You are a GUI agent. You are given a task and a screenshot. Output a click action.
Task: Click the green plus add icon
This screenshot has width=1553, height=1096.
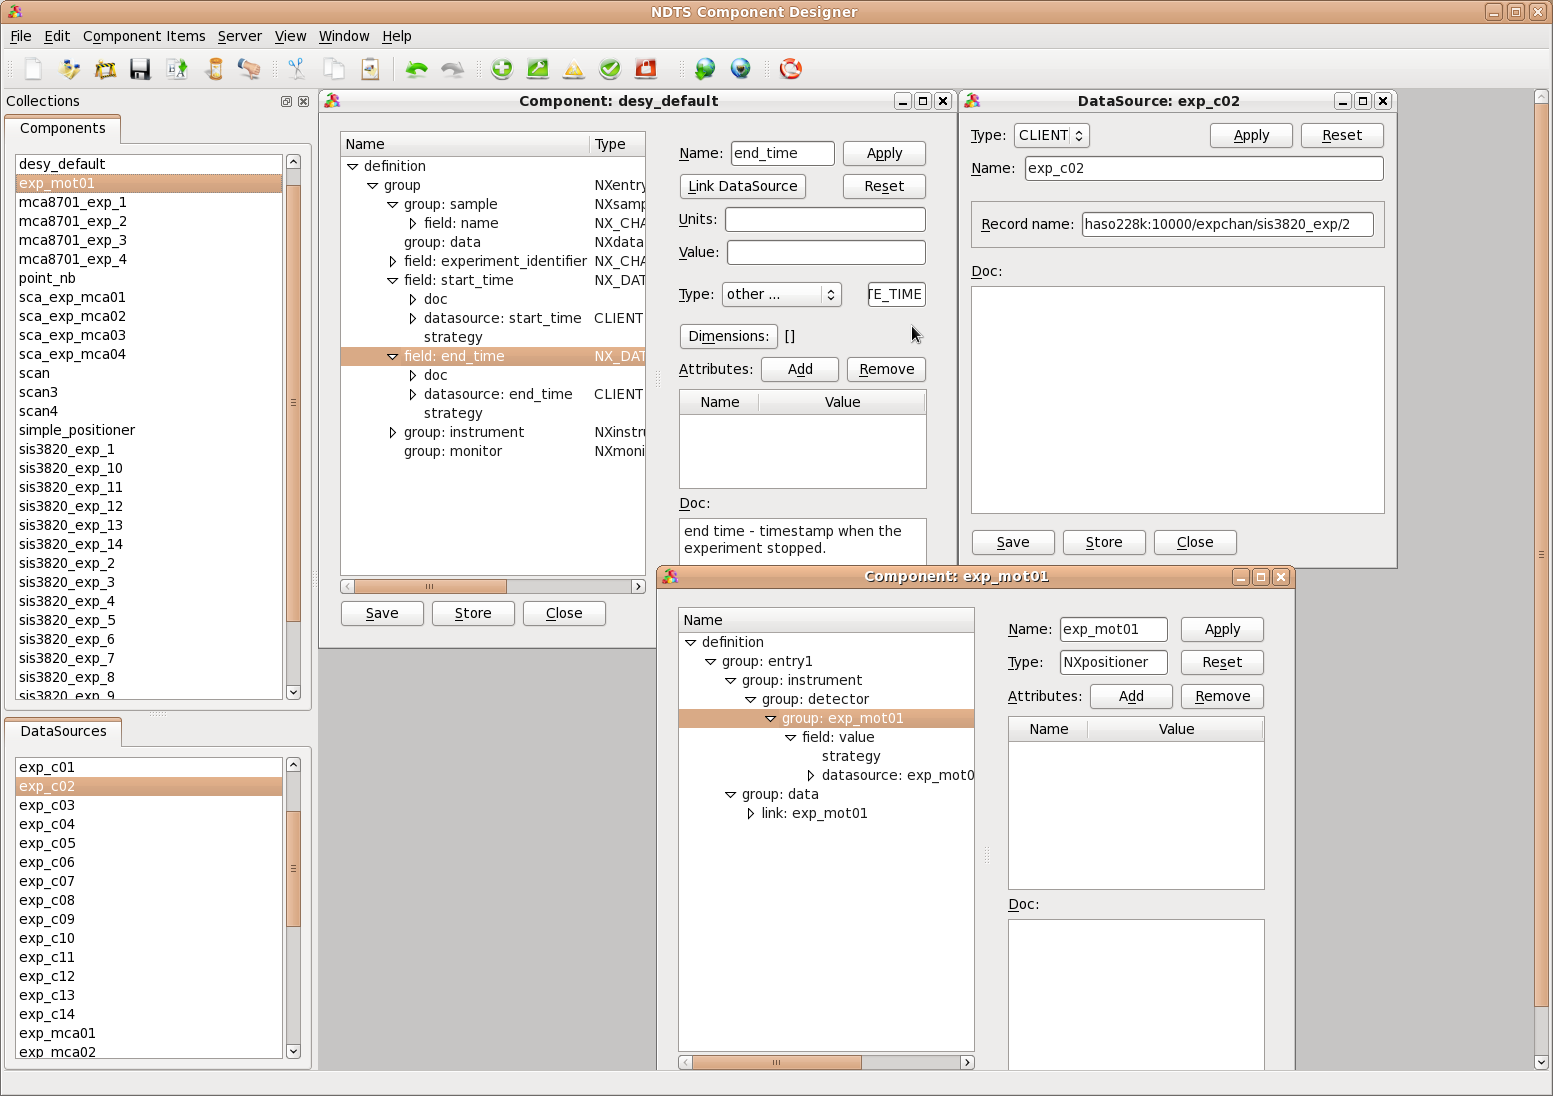(502, 69)
